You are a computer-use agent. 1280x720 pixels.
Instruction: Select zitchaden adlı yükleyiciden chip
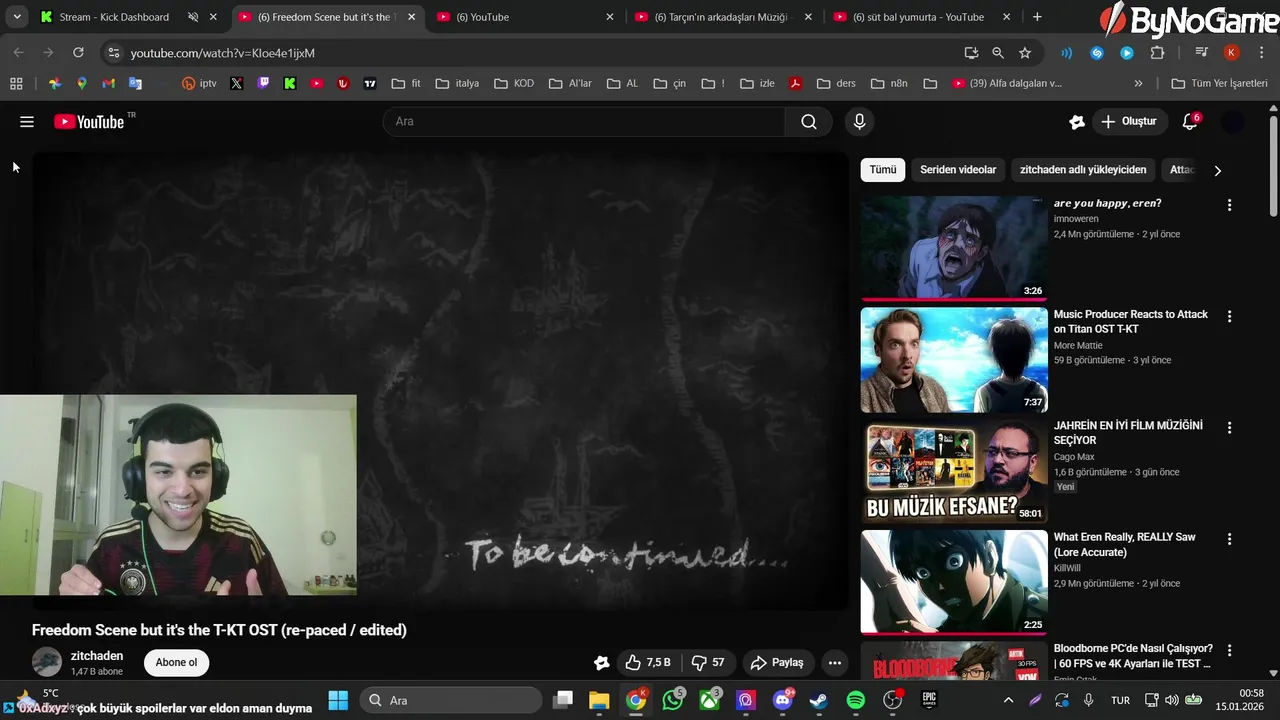click(1083, 170)
